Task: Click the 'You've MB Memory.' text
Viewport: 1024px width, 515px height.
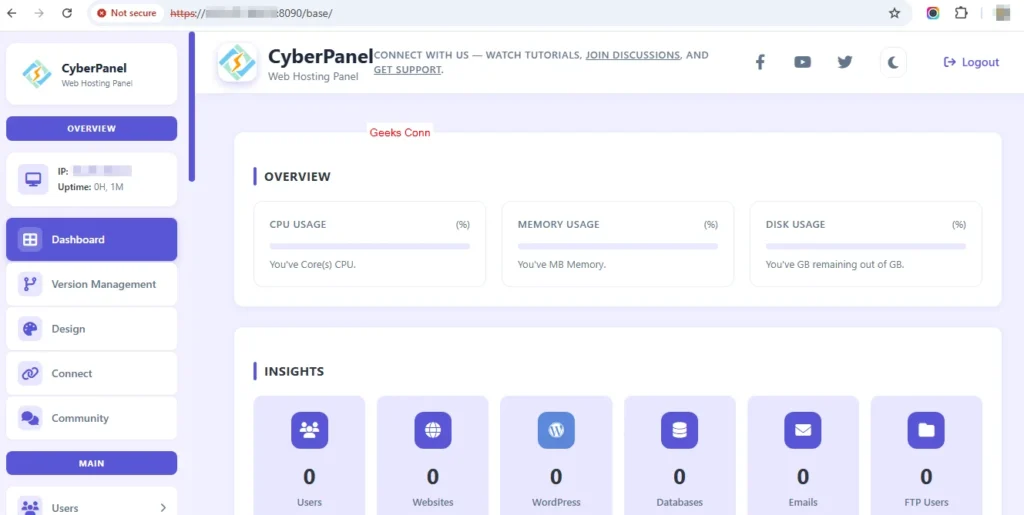Action: [x=562, y=265]
